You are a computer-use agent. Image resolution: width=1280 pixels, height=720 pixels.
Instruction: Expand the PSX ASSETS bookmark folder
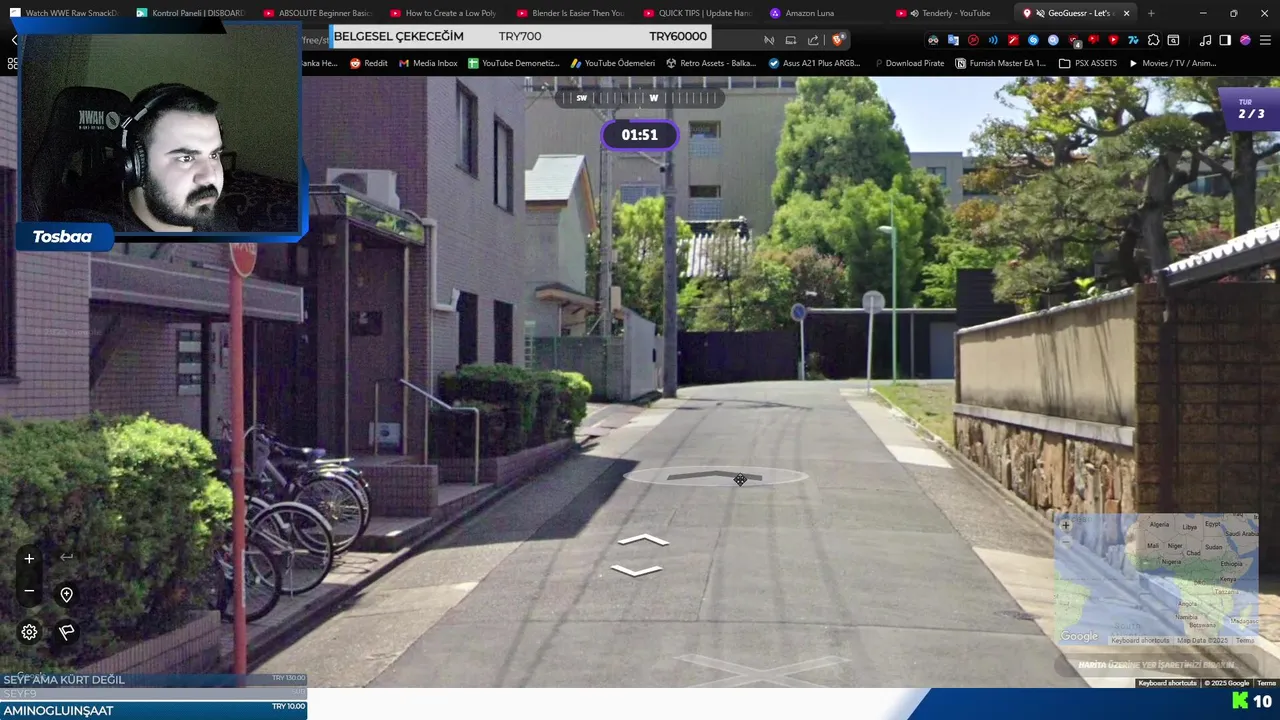1088,63
